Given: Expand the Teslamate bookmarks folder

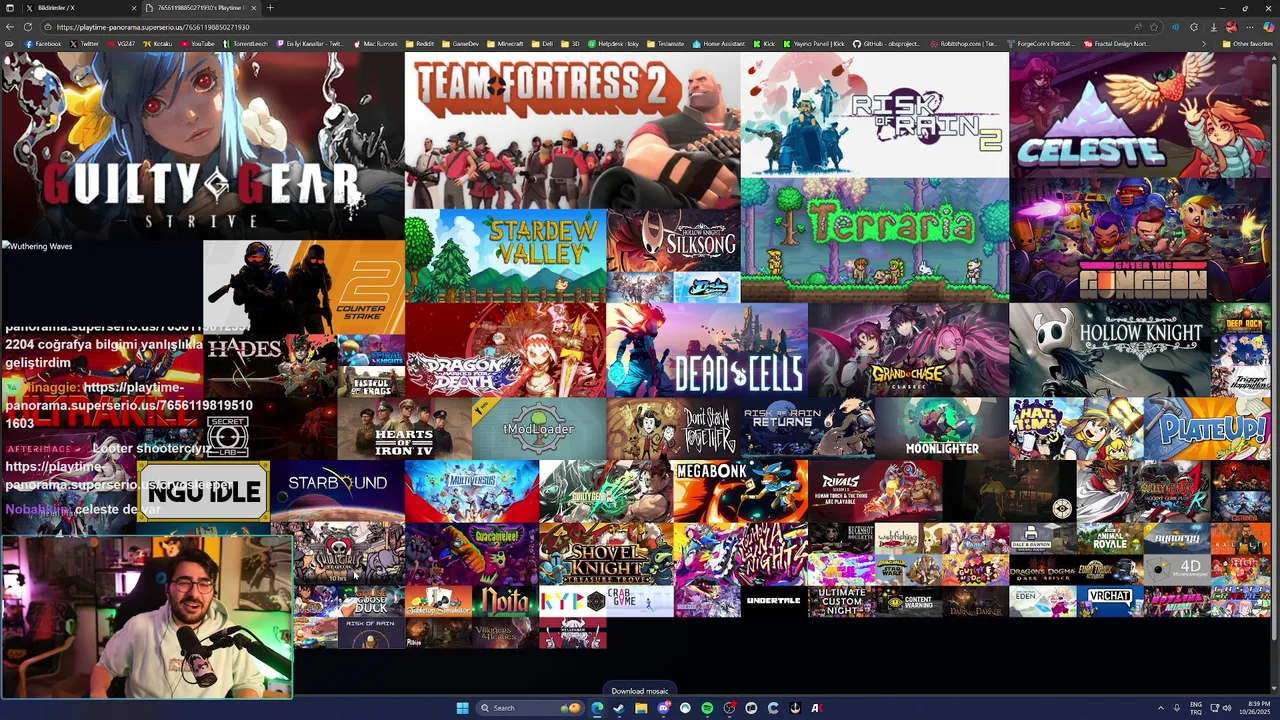Looking at the screenshot, I should (x=665, y=44).
